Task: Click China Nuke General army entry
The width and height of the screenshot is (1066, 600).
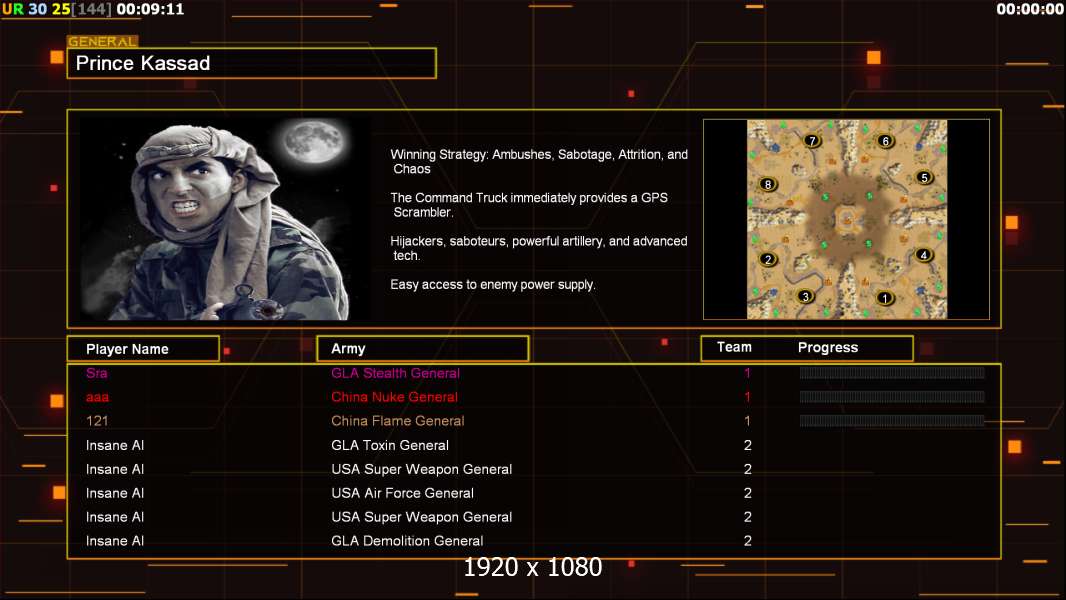Action: [394, 397]
